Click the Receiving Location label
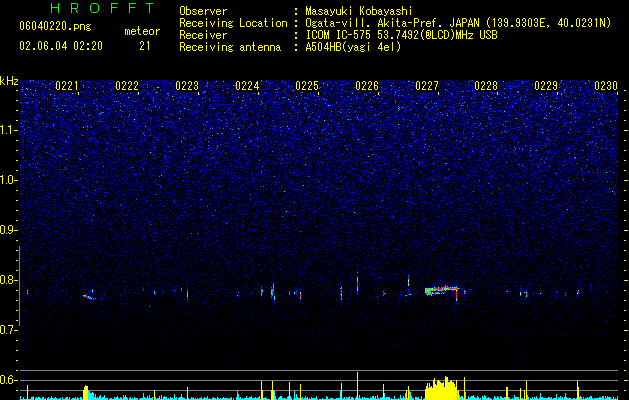The width and height of the screenshot is (629, 400). [233, 23]
